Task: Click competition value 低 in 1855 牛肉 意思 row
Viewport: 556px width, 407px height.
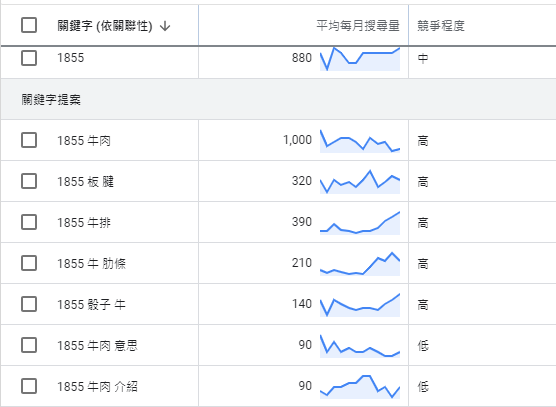Action: [x=423, y=346]
